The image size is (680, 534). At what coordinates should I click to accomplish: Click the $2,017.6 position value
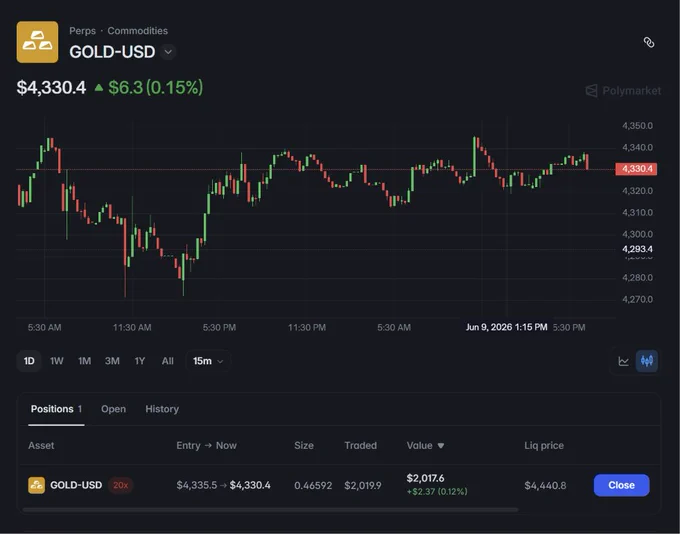[x=425, y=478]
